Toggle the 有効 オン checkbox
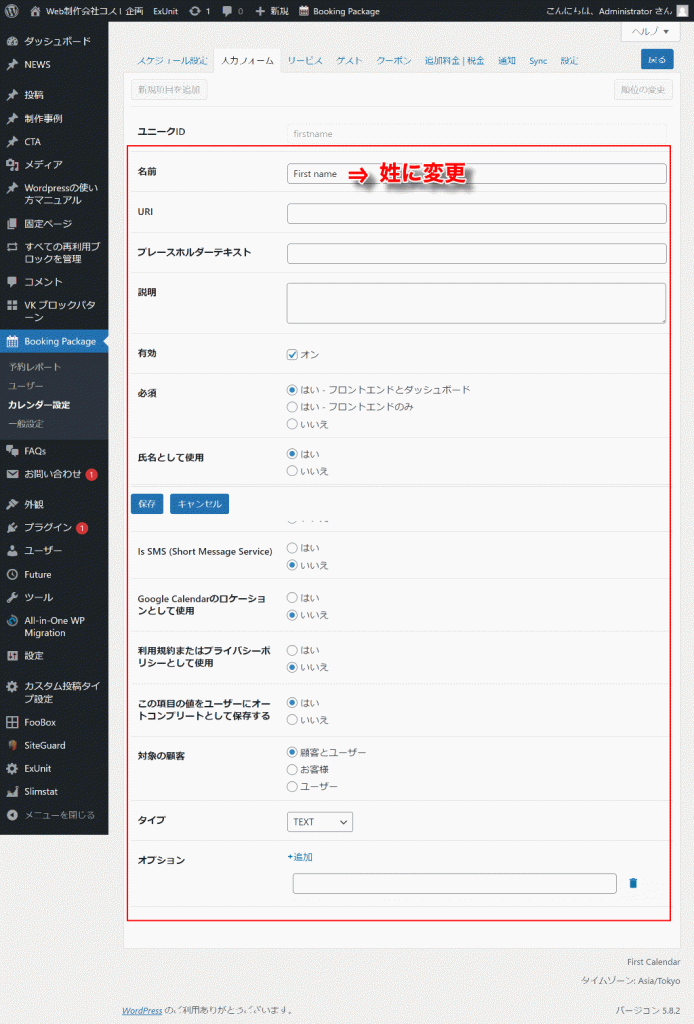The image size is (694, 1024). (x=292, y=354)
